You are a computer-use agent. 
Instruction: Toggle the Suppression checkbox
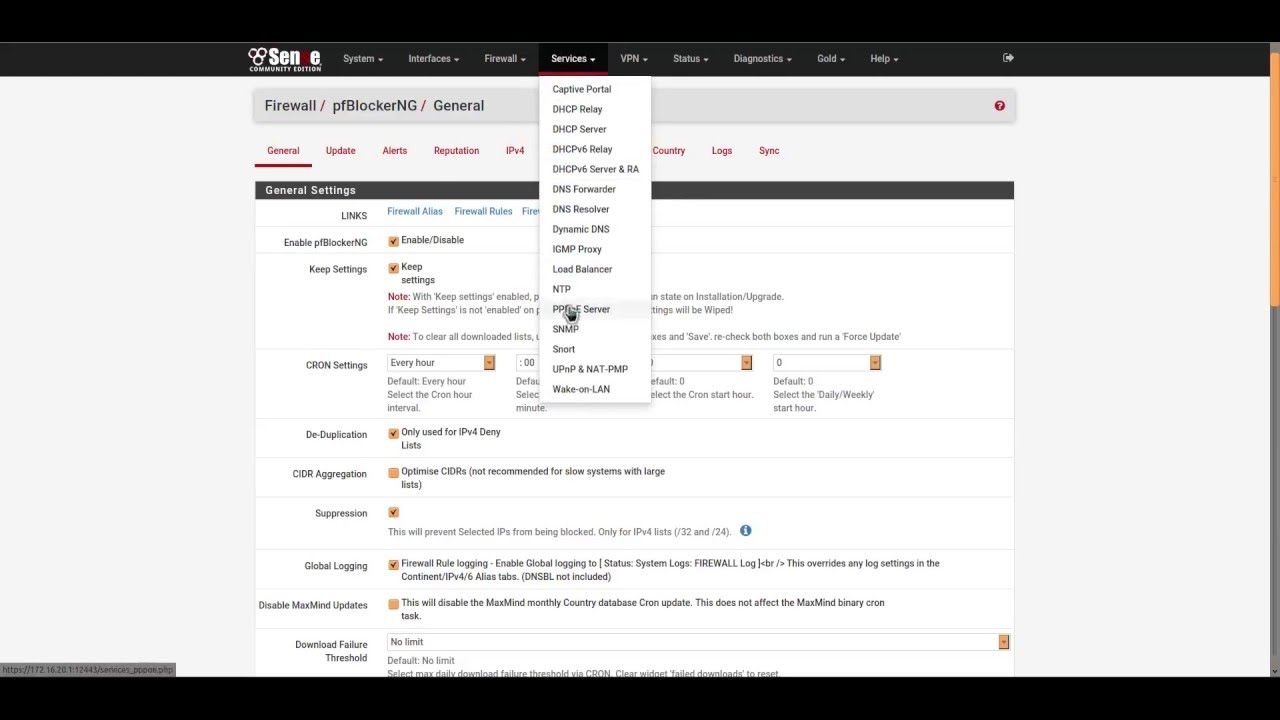[393, 512]
